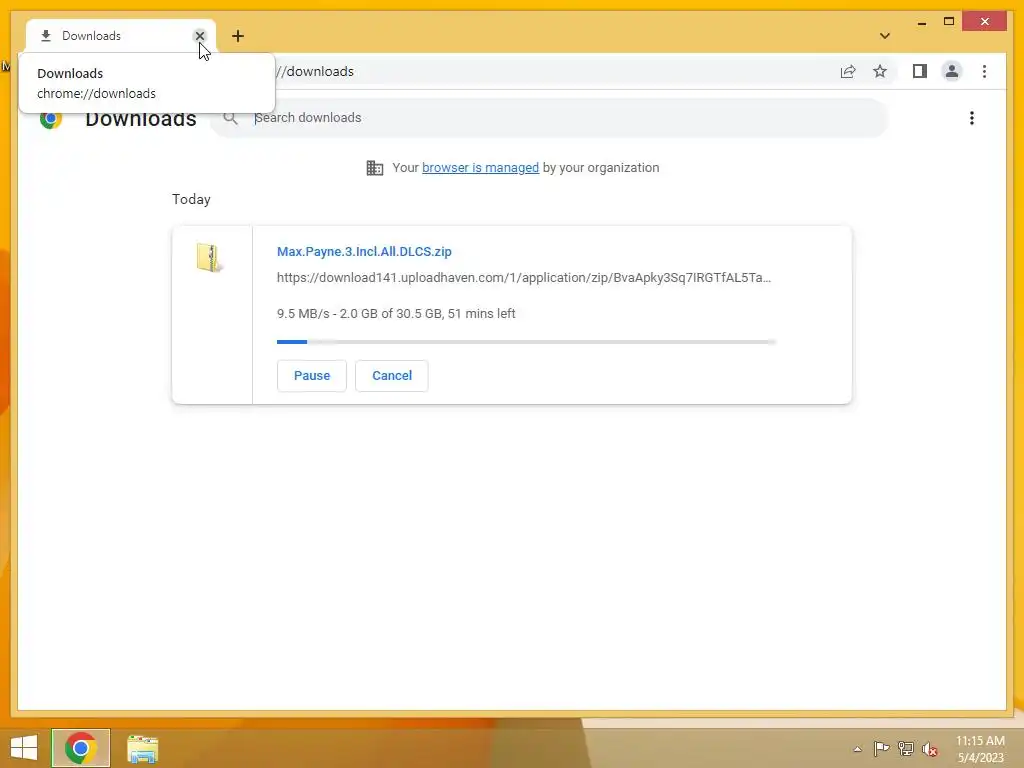Open the Downloads page more actions menu
Screen dimensions: 1024x768
tap(972, 118)
